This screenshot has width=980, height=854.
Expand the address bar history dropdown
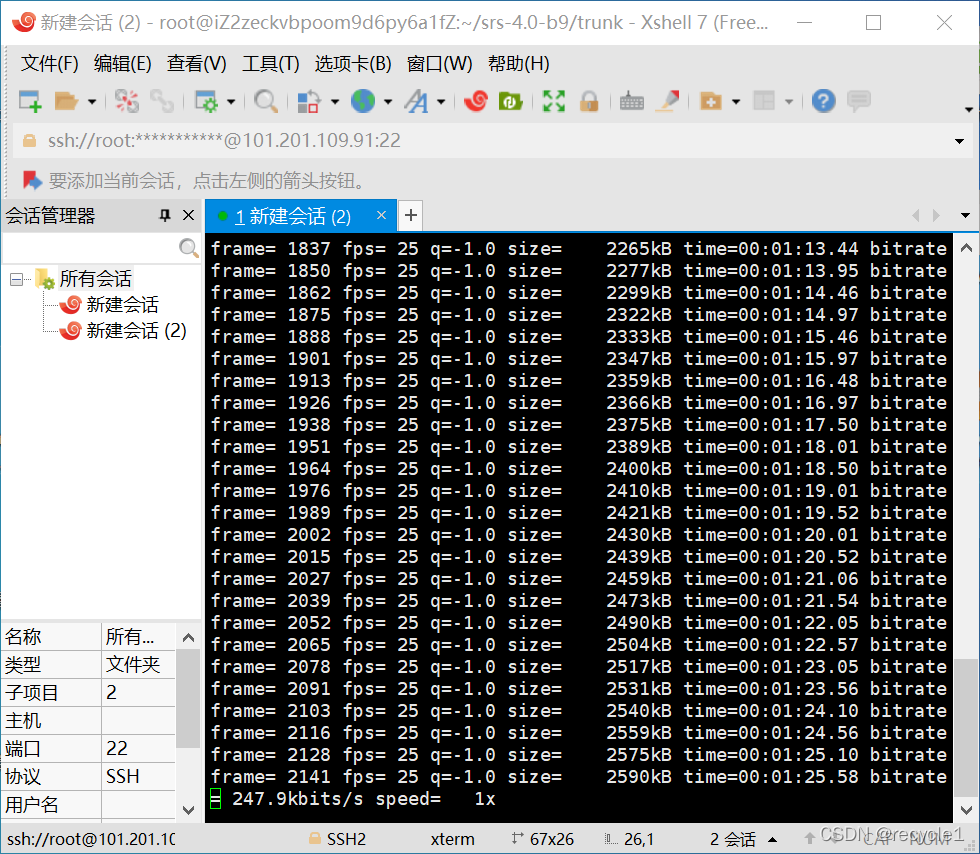[x=959, y=141]
